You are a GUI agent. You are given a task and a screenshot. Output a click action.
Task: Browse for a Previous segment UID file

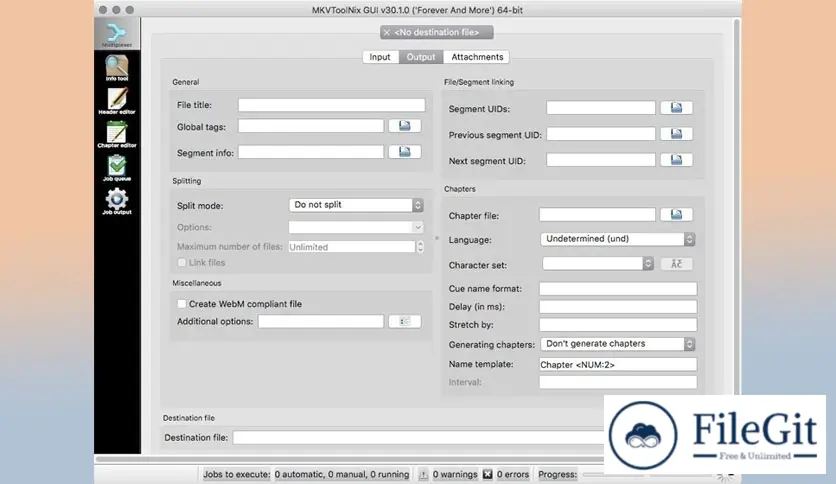pyautogui.click(x=677, y=134)
